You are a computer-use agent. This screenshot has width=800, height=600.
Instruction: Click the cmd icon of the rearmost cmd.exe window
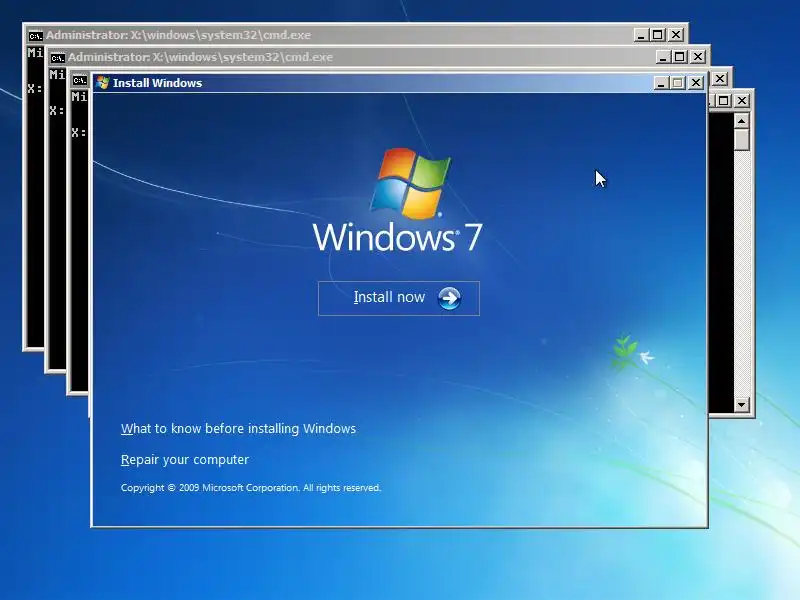click(35, 36)
